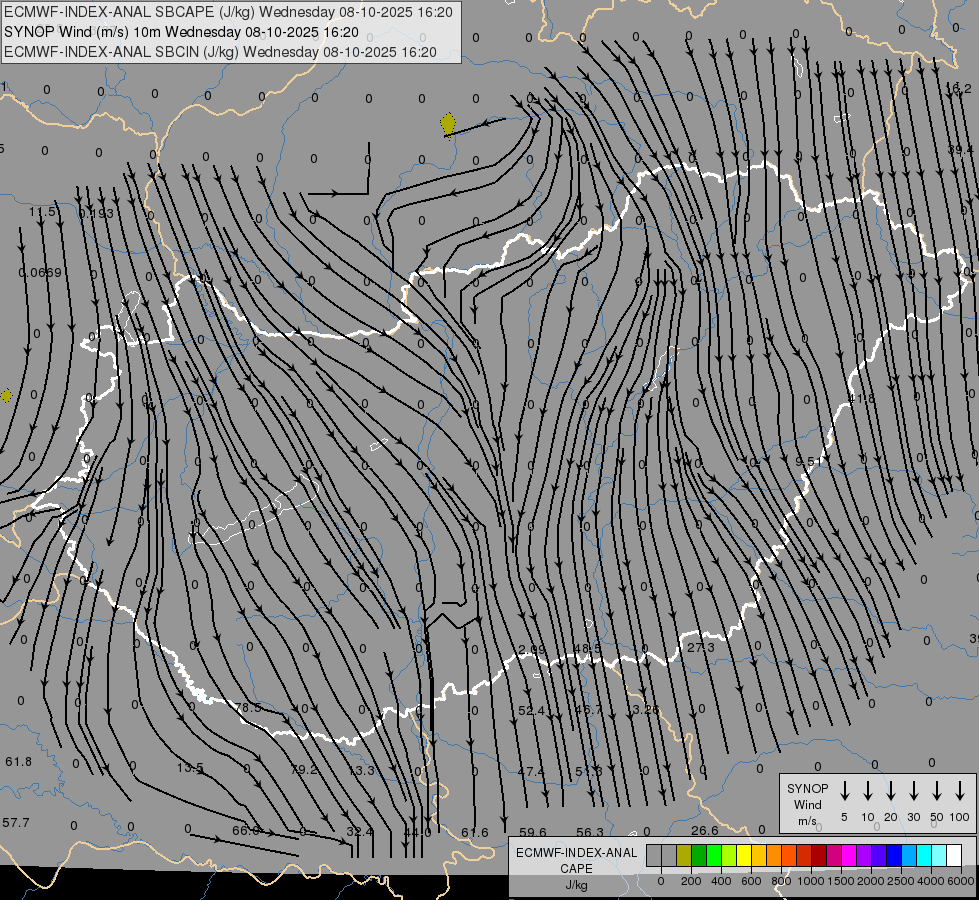The width and height of the screenshot is (979, 900).
Task: Pick the olive CAPE swatch left of 200
Action: click(x=684, y=855)
